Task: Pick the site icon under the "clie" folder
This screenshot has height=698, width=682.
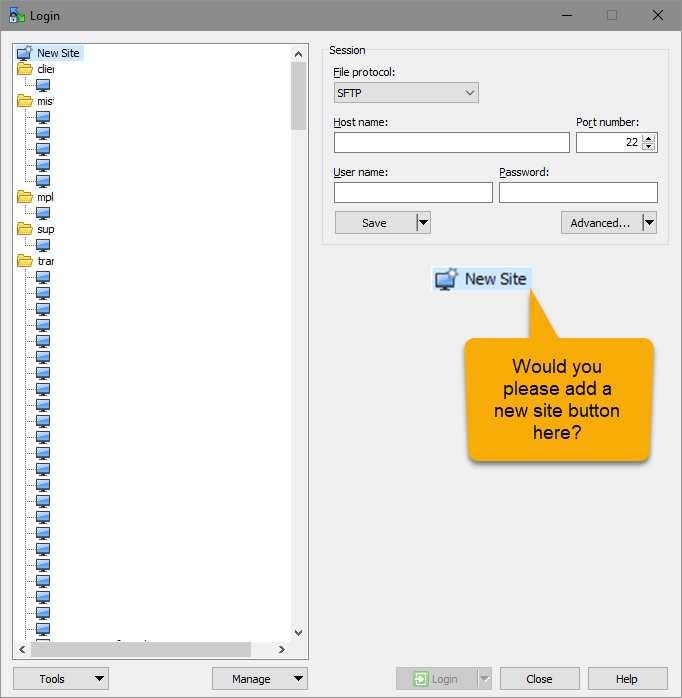Action: click(x=43, y=85)
